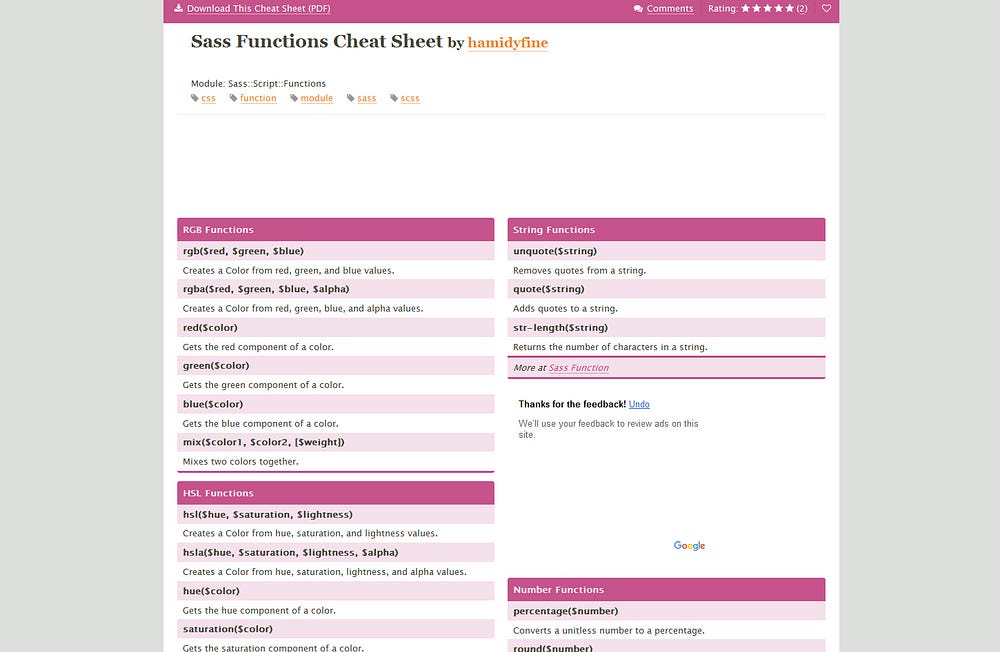1000x652 pixels.
Task: Select the red($color) row
Action: coord(335,327)
